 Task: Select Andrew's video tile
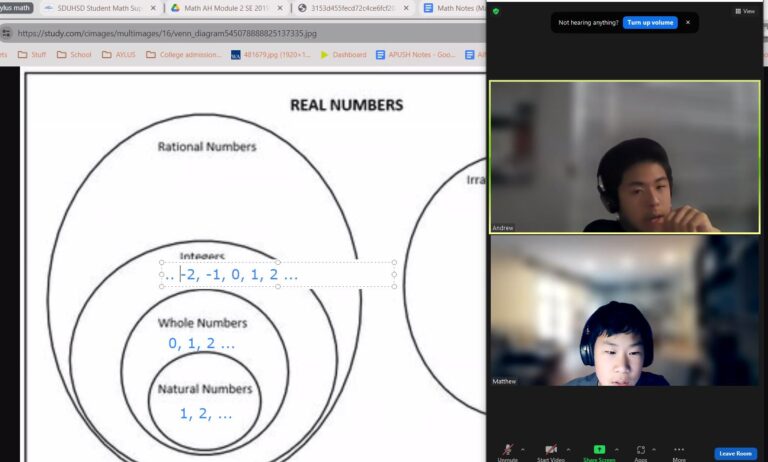(625, 157)
